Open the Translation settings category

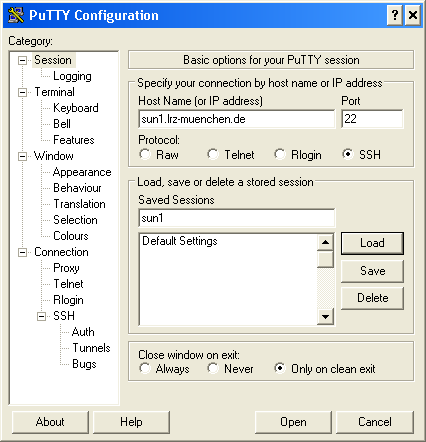click(x=79, y=204)
